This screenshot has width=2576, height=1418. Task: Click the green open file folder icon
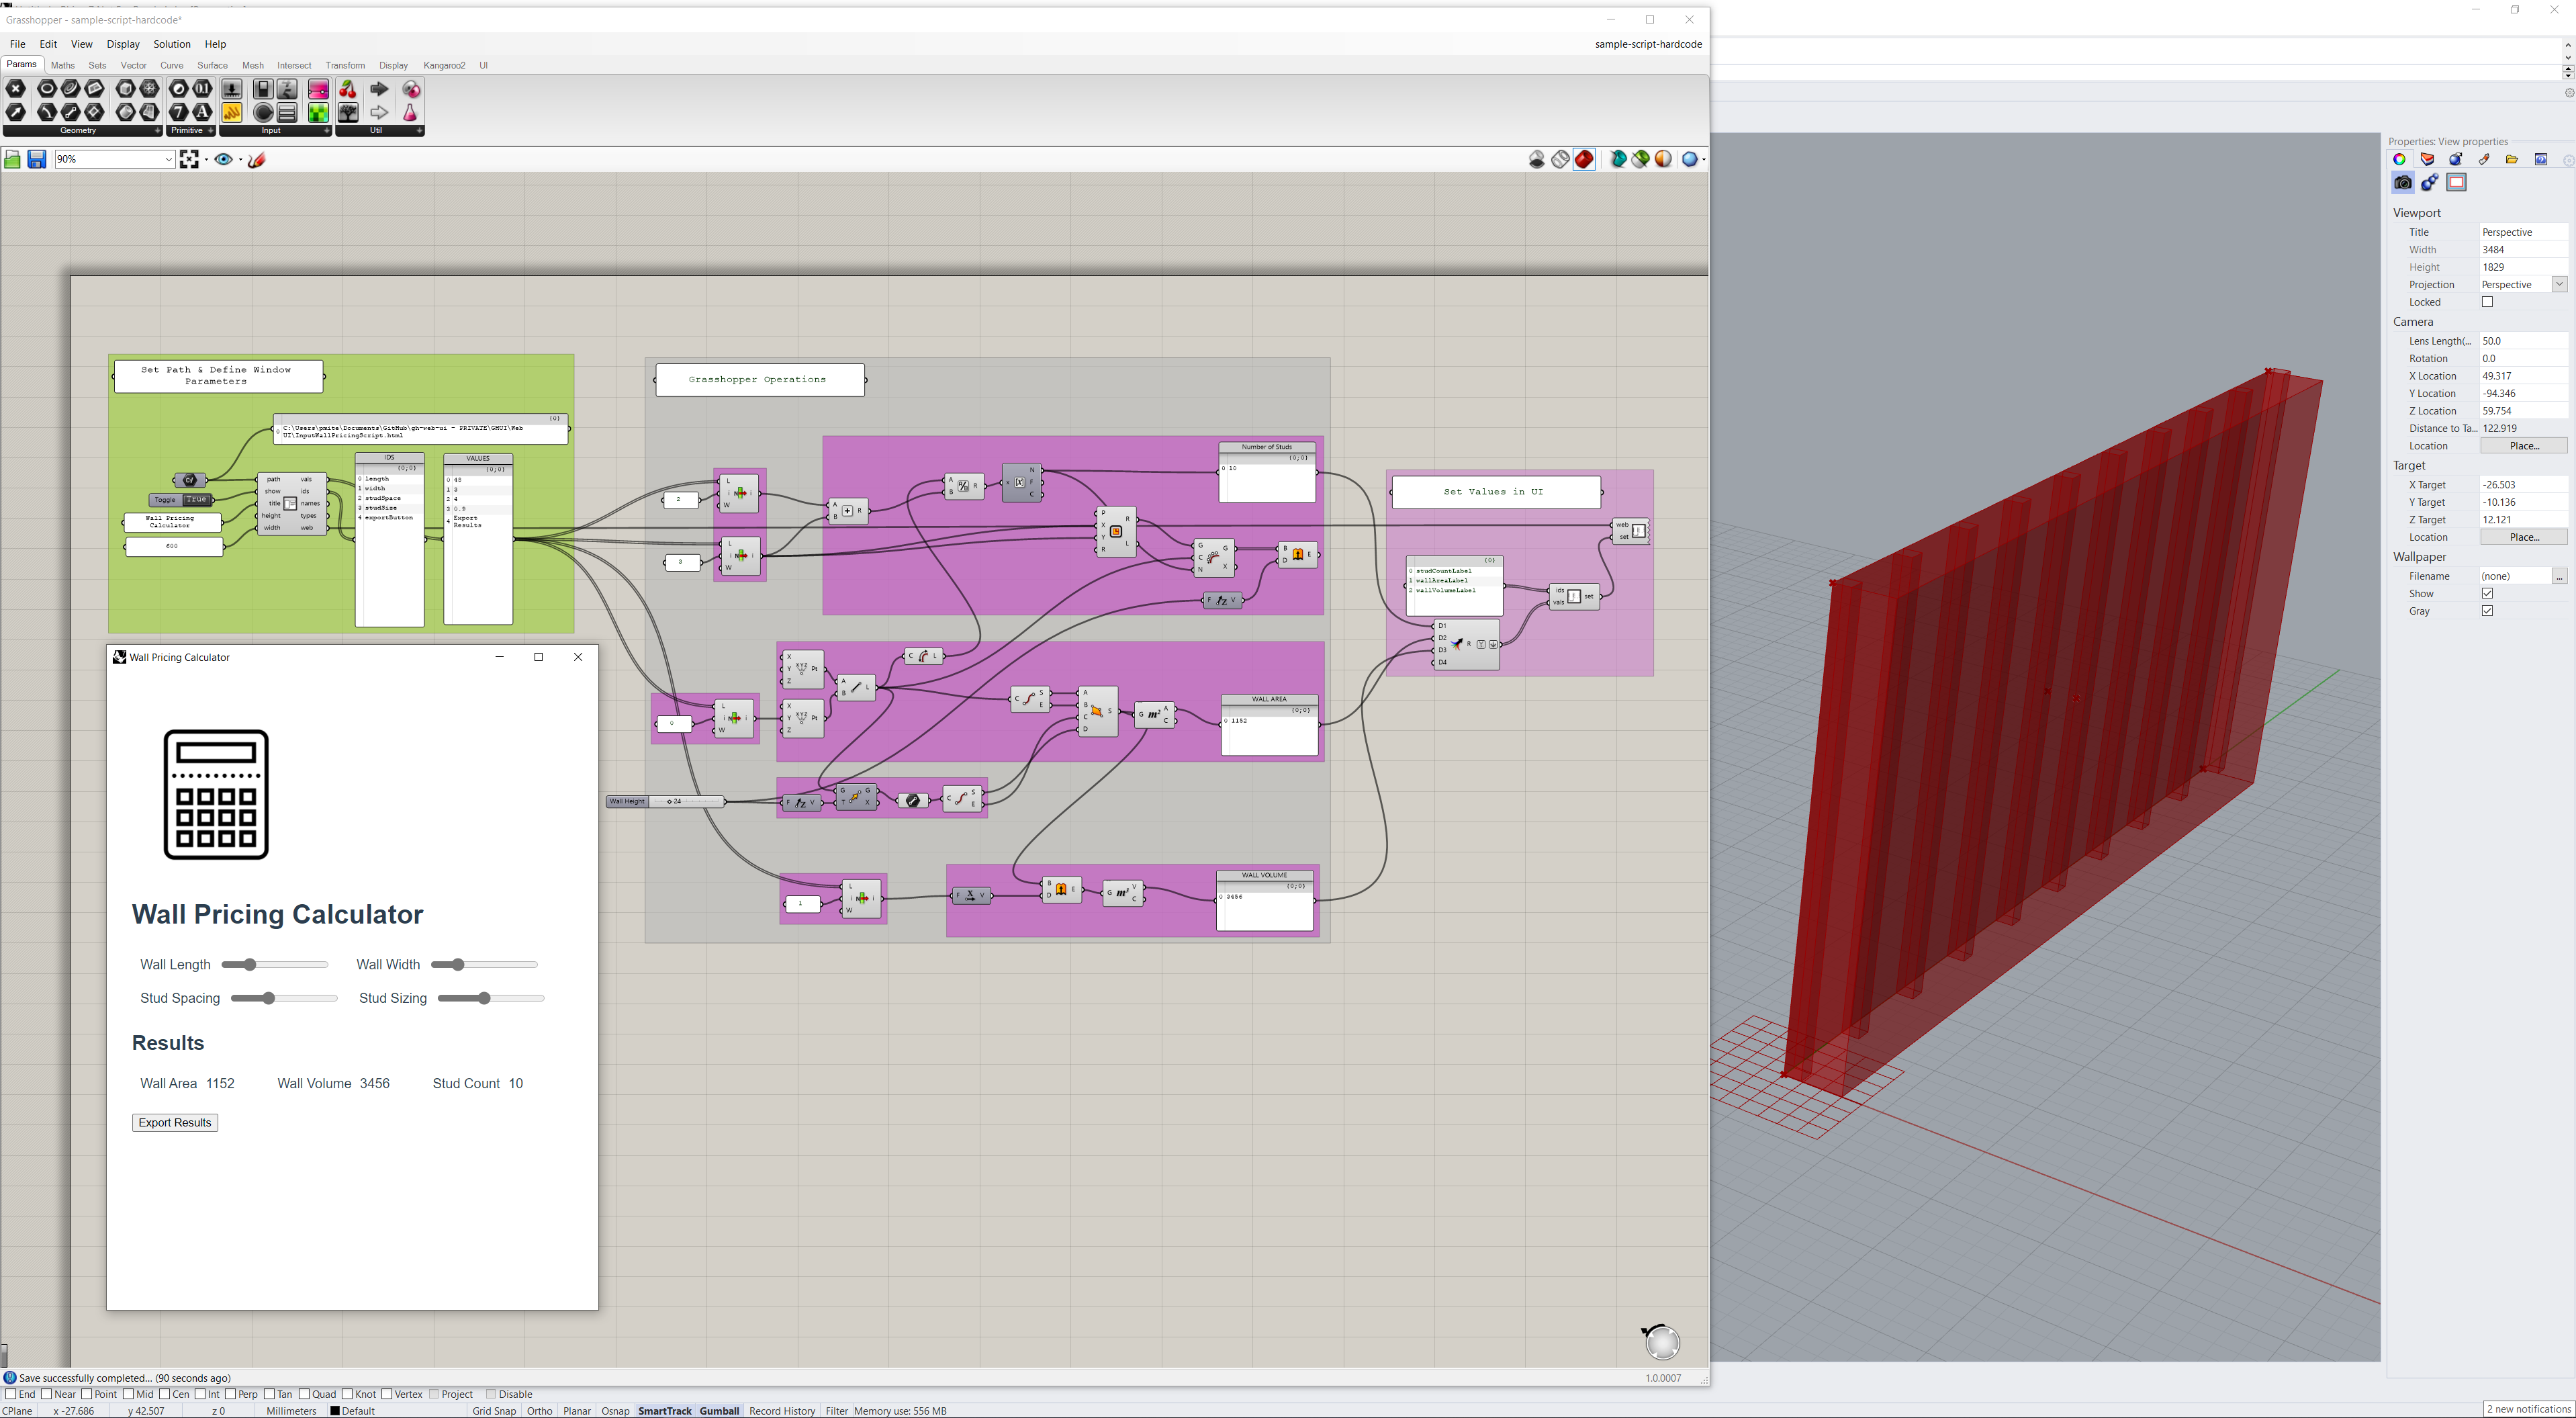point(13,160)
